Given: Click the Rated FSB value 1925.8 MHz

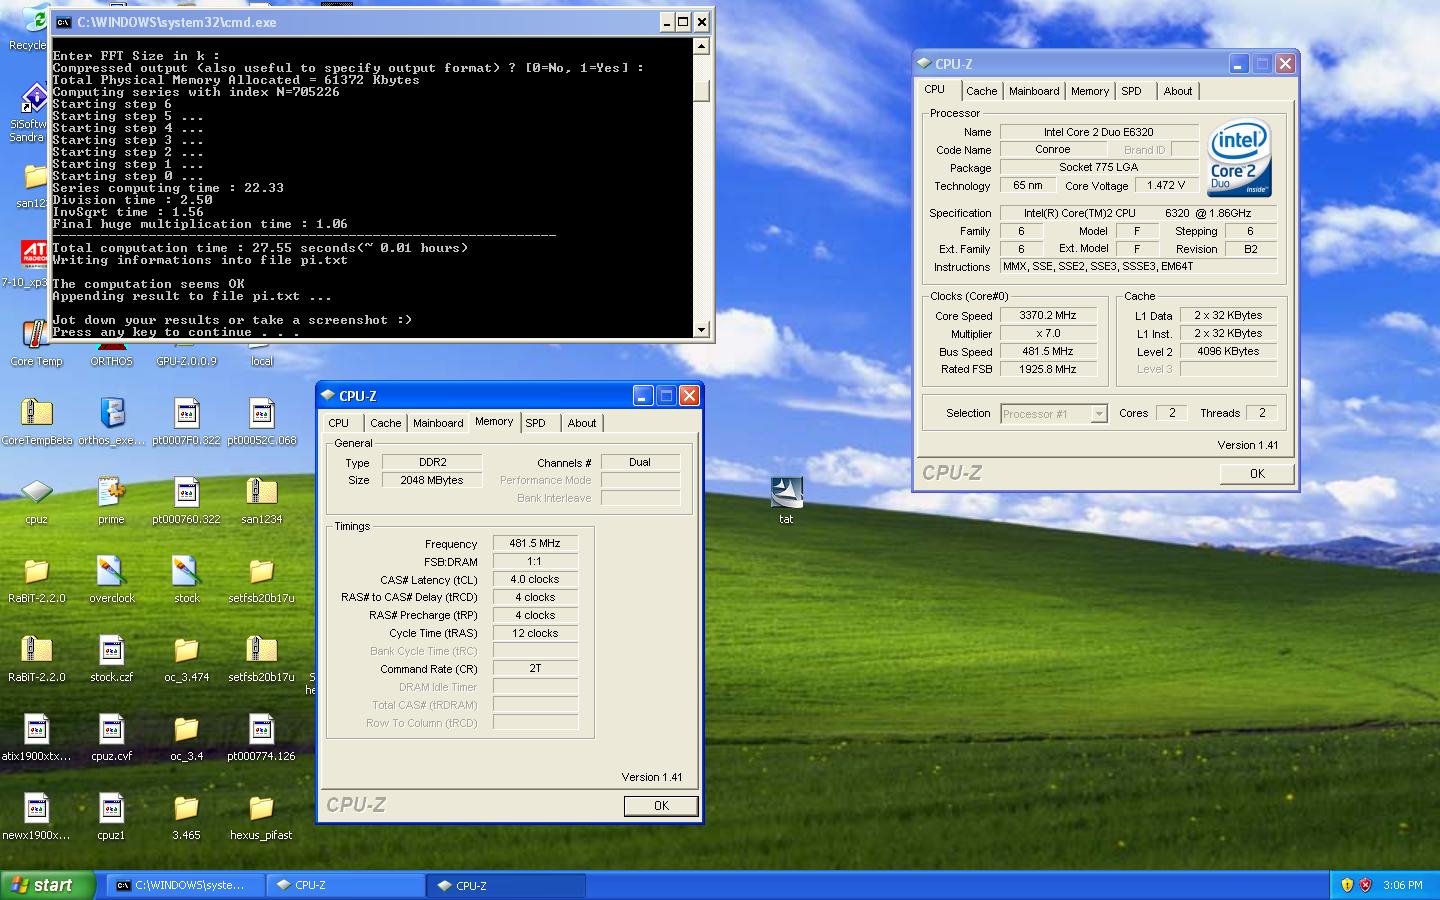Looking at the screenshot, I should pos(1048,369).
